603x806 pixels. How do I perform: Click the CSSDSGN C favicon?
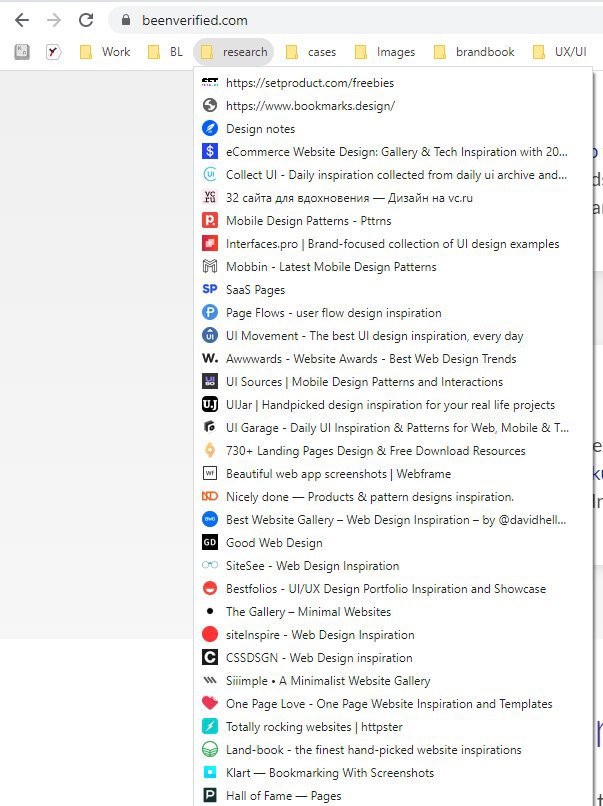(210, 657)
